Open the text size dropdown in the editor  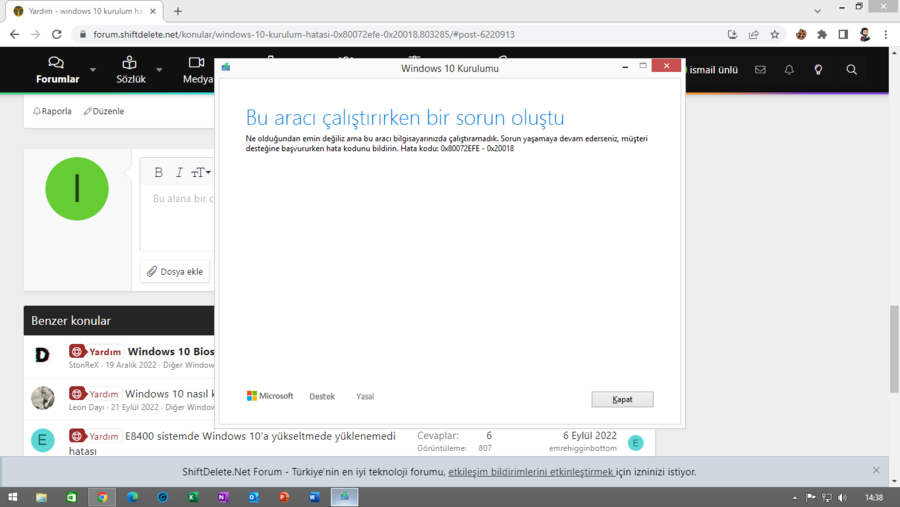pyautogui.click(x=200, y=172)
